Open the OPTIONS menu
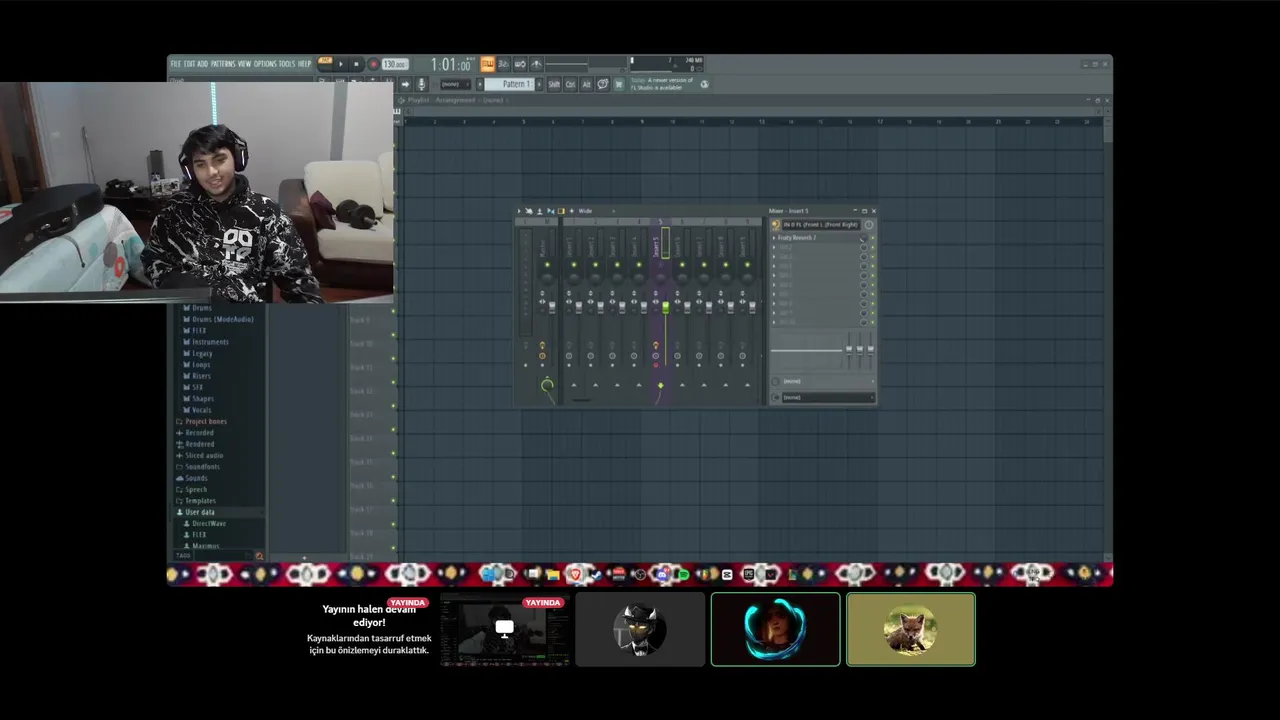The height and width of the screenshot is (720, 1280). click(x=265, y=63)
